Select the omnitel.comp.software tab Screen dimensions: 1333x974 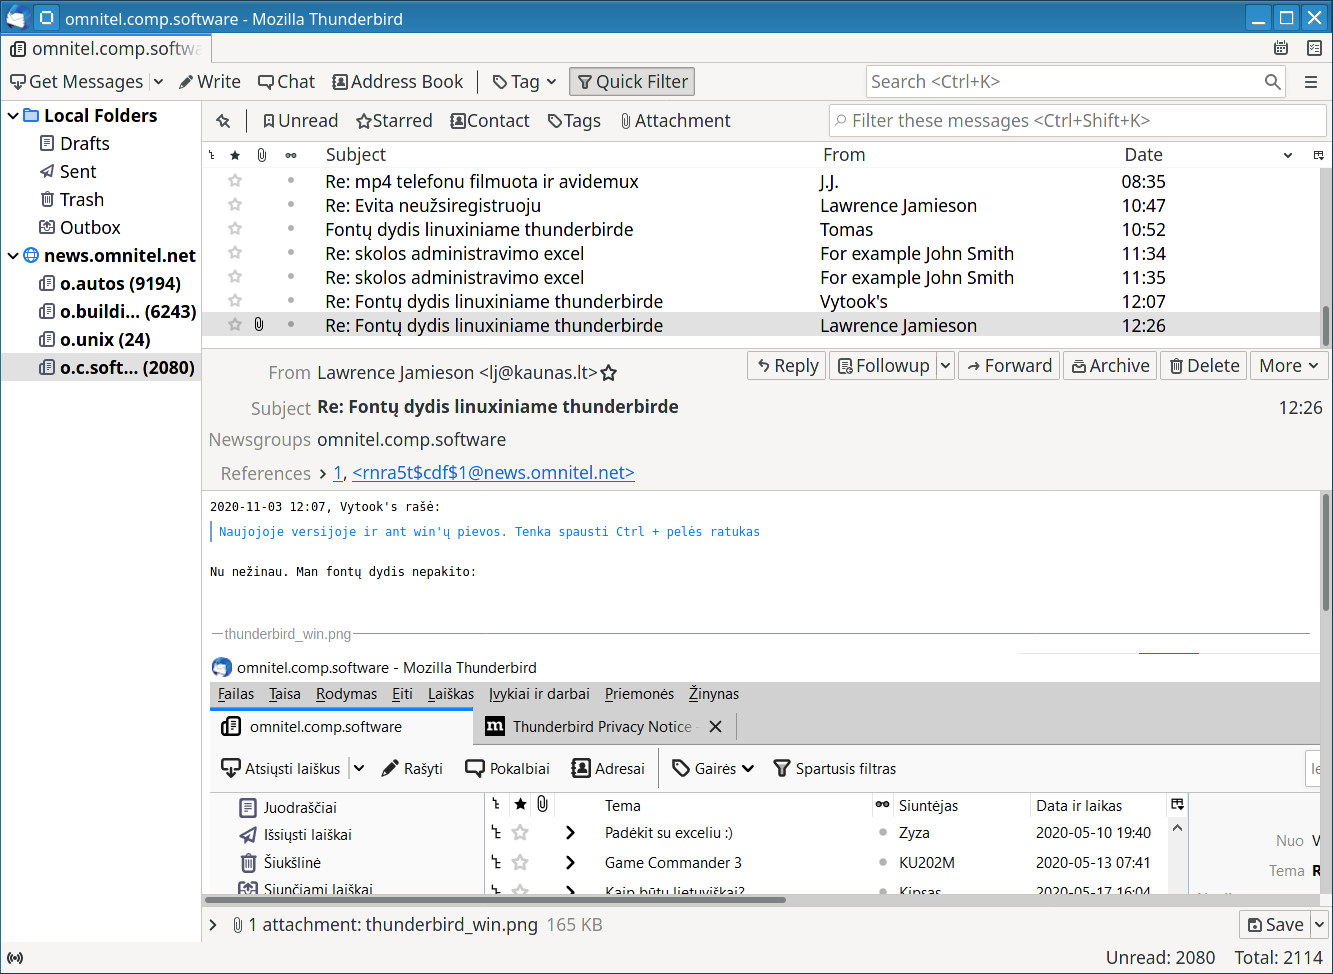point(106,48)
